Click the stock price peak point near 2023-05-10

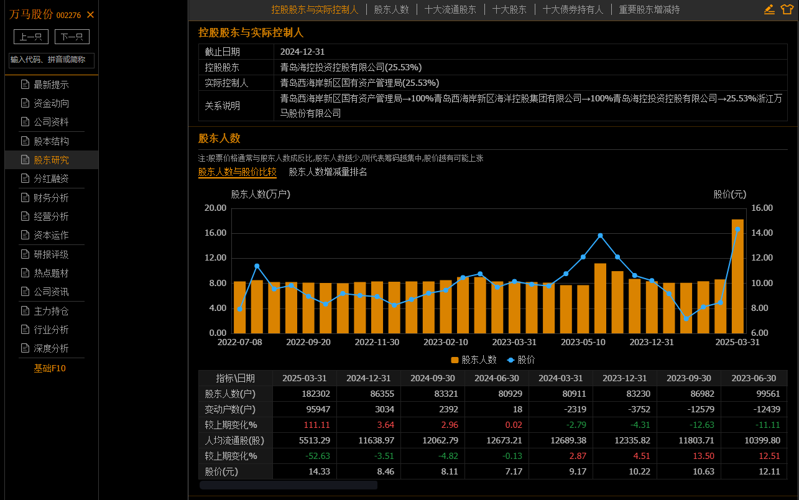(600, 235)
